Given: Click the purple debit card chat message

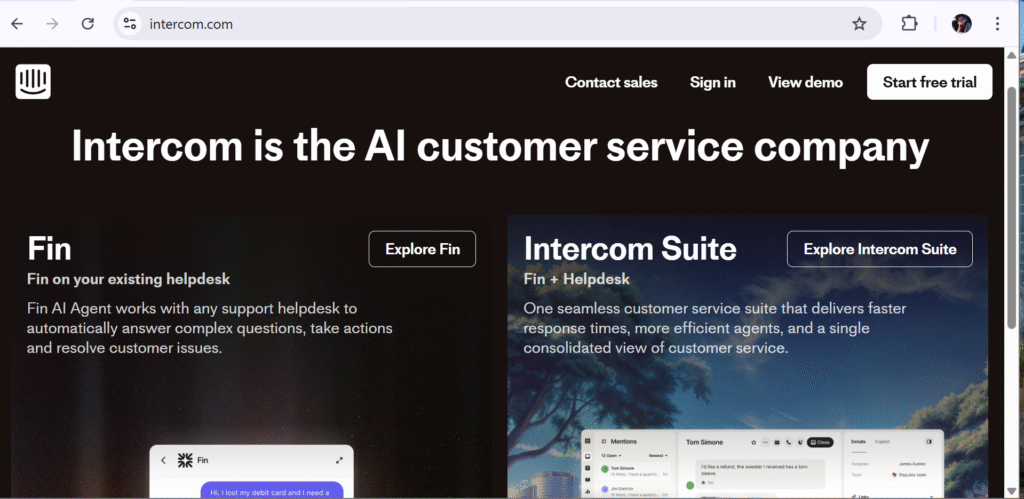Looking at the screenshot, I should [270, 490].
